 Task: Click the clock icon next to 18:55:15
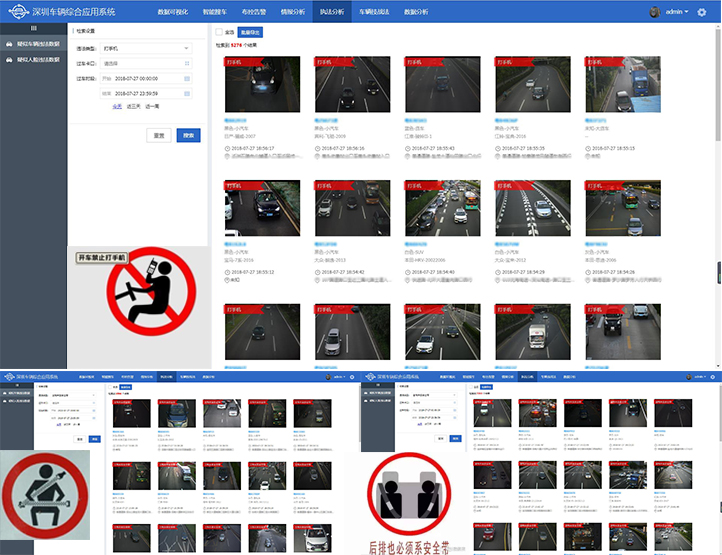click(588, 148)
